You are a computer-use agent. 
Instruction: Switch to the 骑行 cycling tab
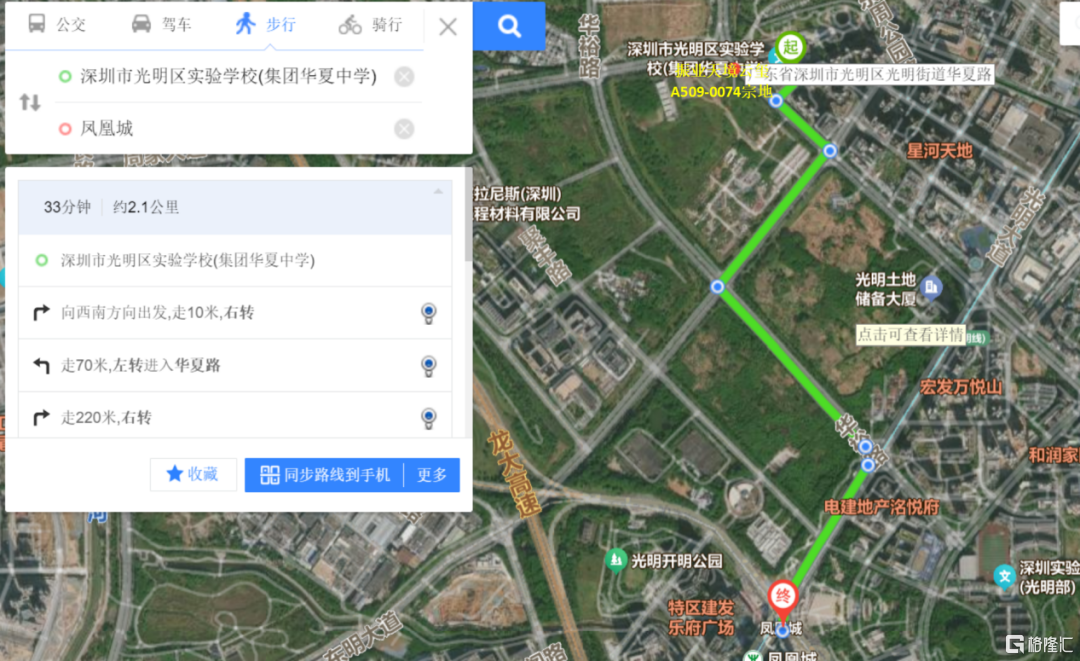point(371,25)
